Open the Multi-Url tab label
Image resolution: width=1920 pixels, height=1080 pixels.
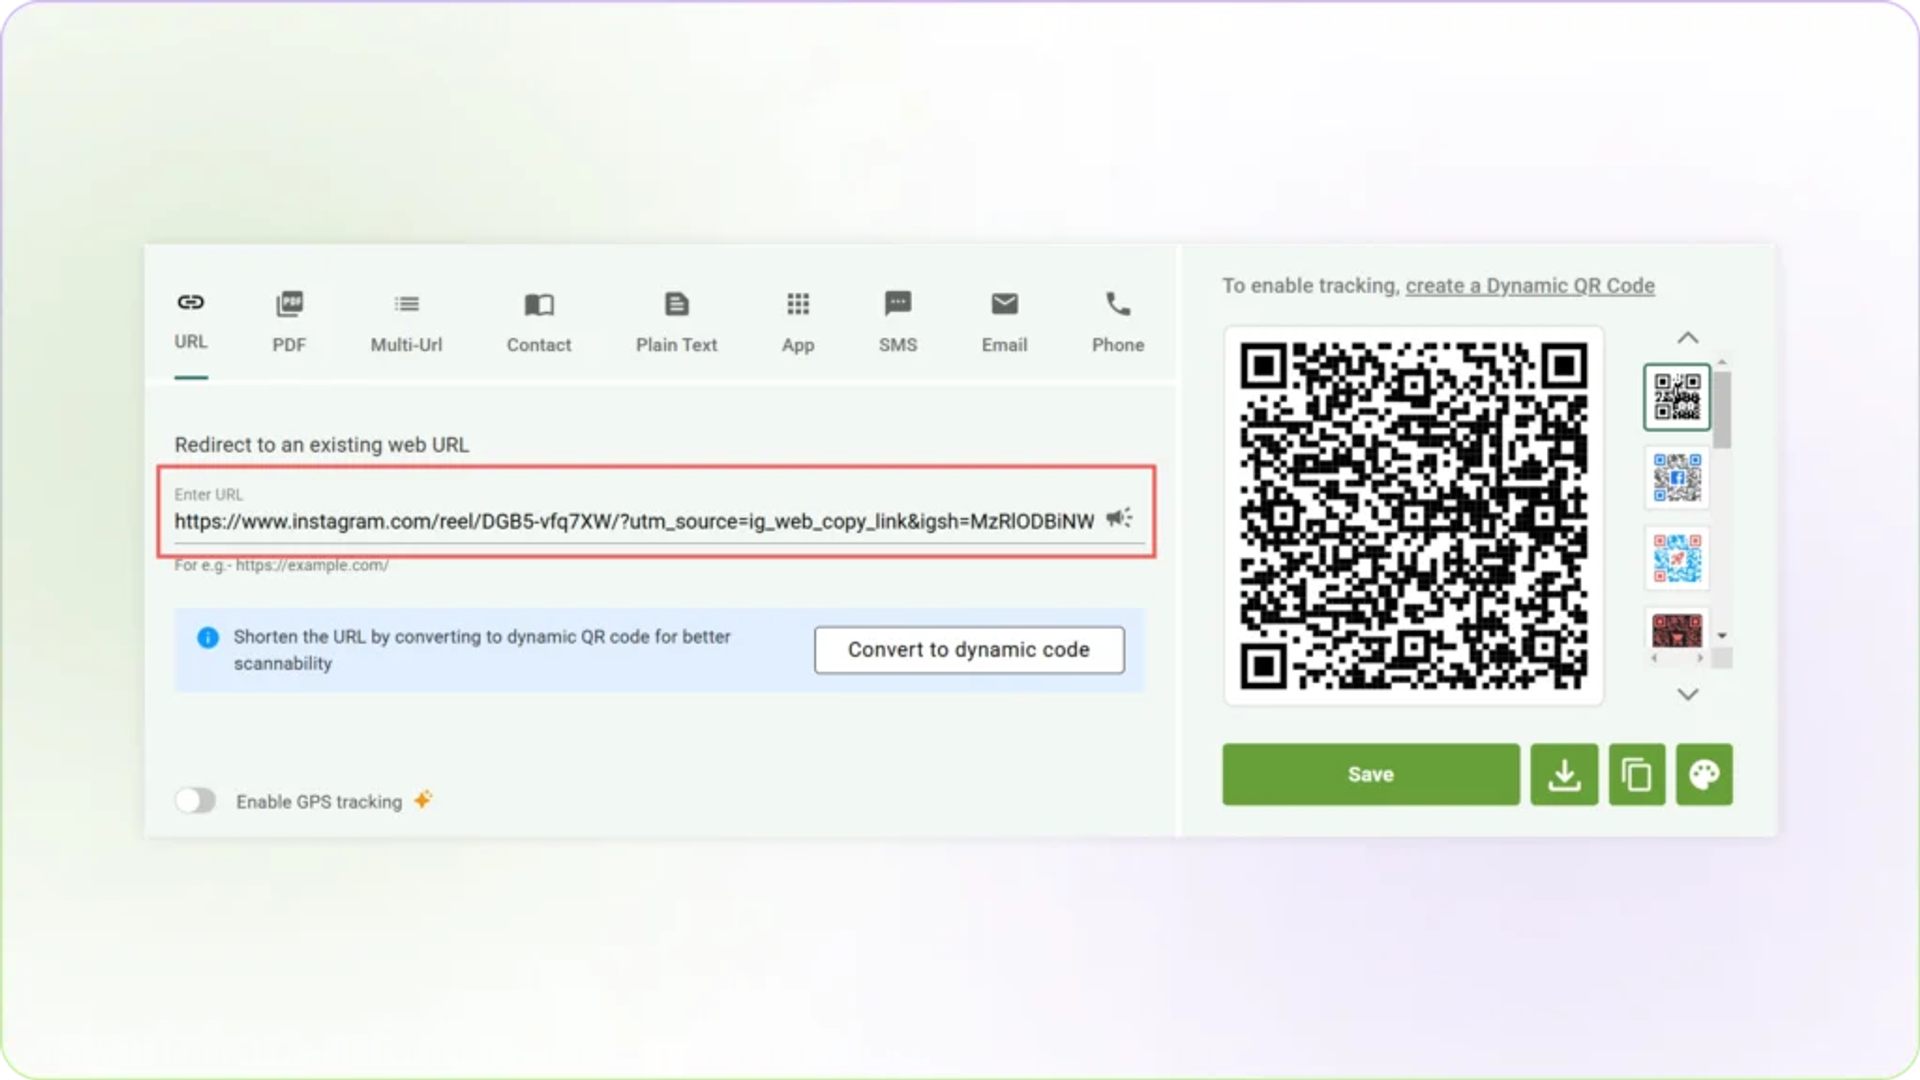[x=406, y=345]
